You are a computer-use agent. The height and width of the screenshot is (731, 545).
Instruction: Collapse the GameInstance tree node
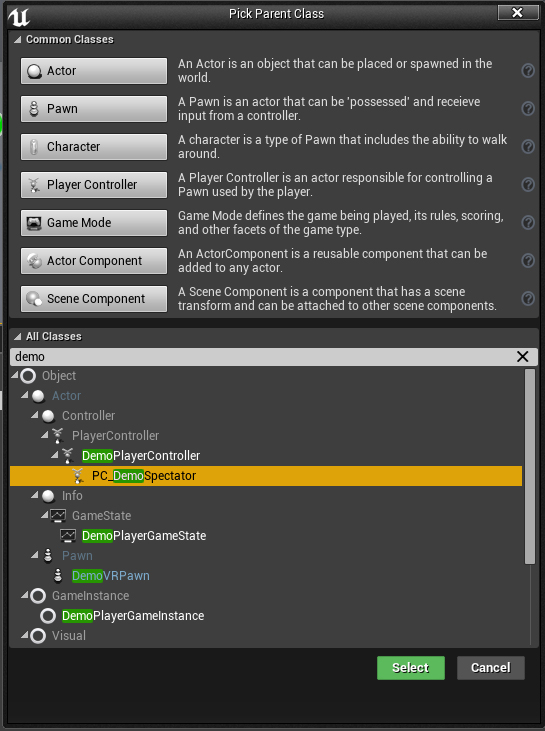pyautogui.click(x=25, y=595)
